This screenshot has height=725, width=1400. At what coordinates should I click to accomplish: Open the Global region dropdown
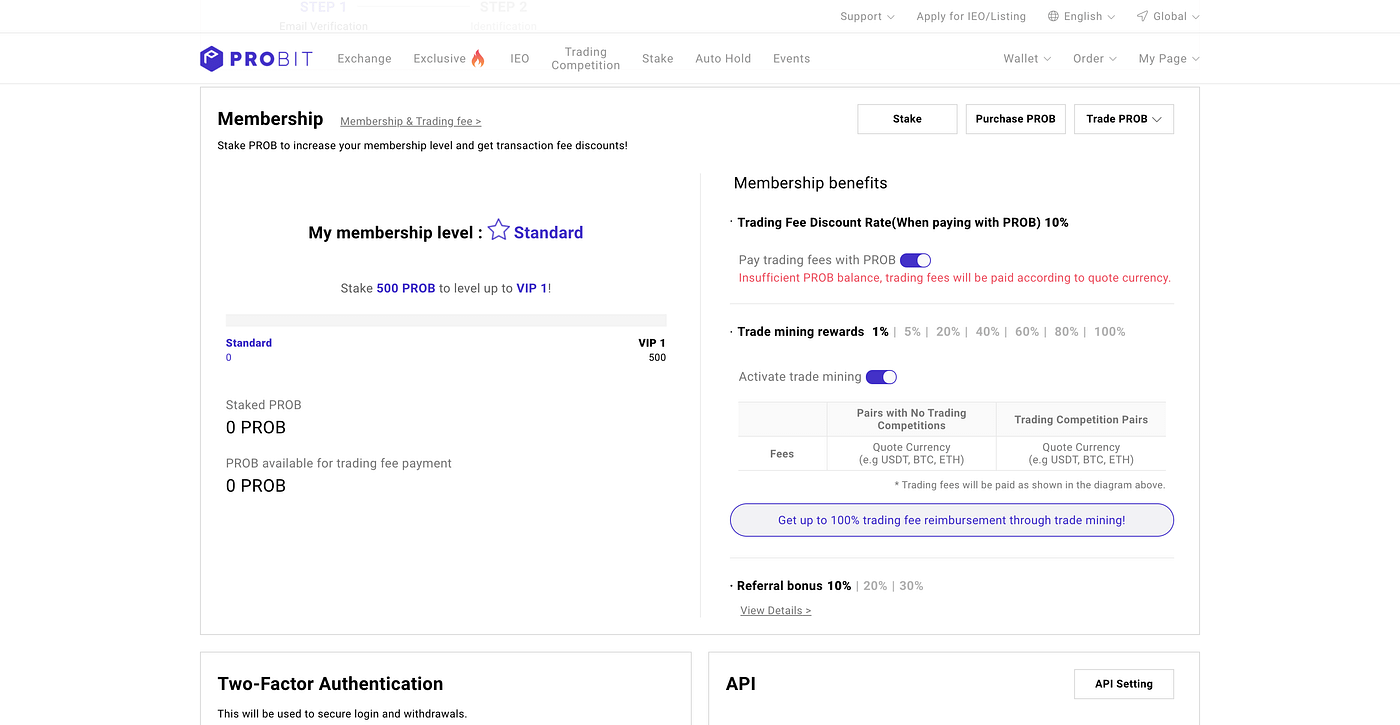pyautogui.click(x=1168, y=16)
